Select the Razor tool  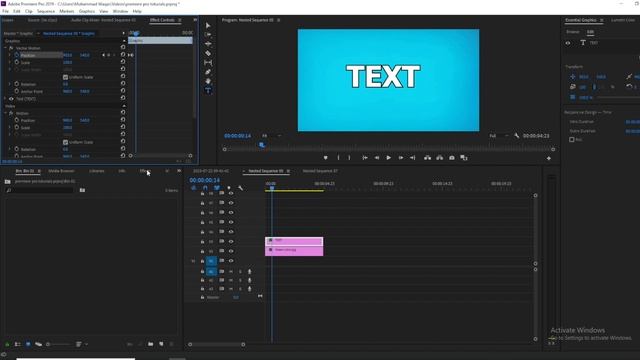click(208, 53)
